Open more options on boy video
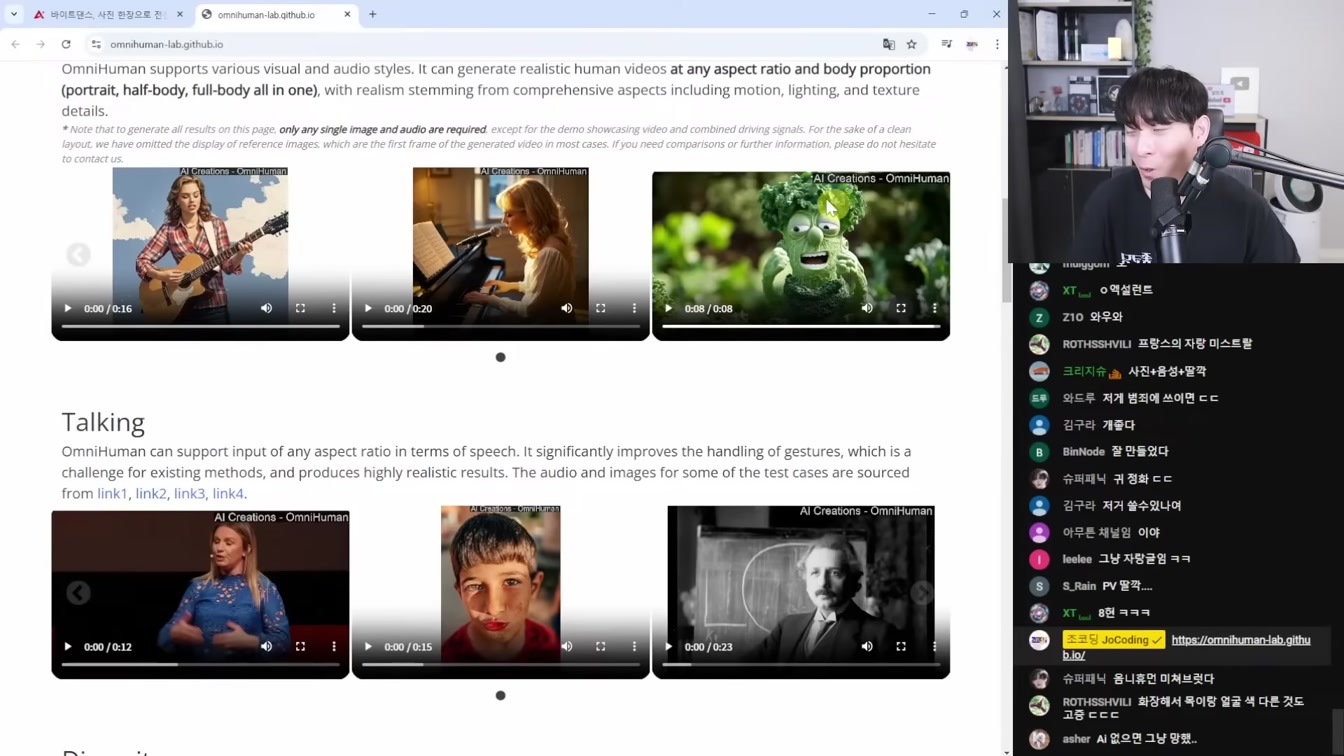The width and height of the screenshot is (1344, 756). (x=634, y=646)
